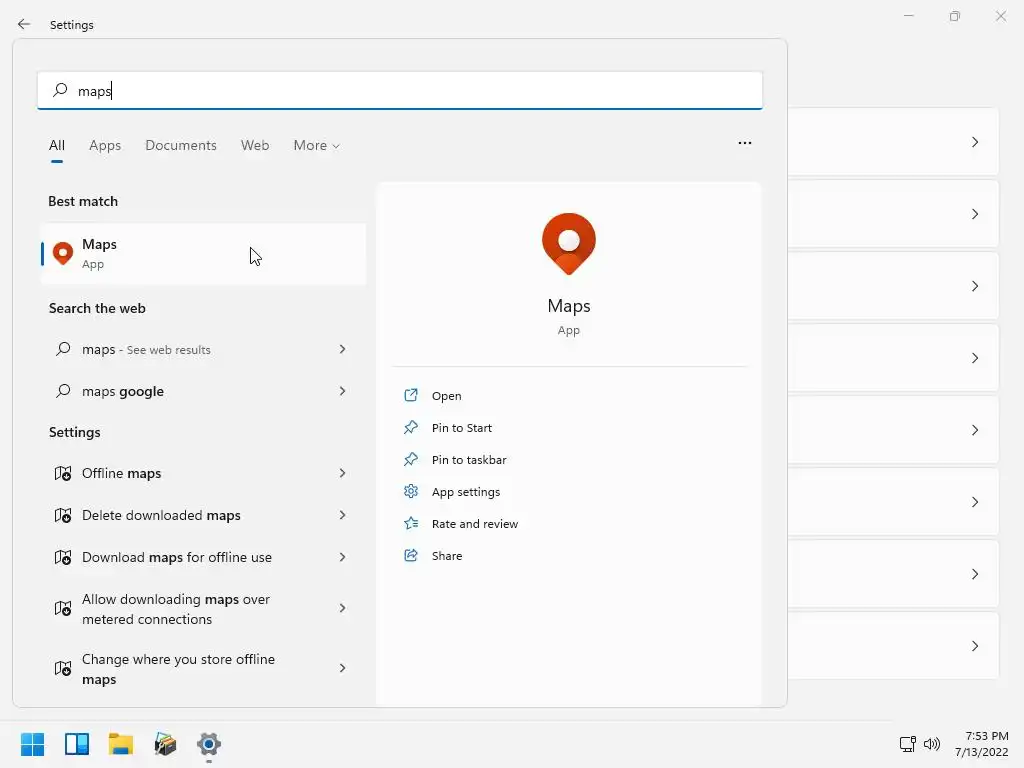Click the Download maps for offline use icon
The height and width of the screenshot is (768, 1024).
63,557
